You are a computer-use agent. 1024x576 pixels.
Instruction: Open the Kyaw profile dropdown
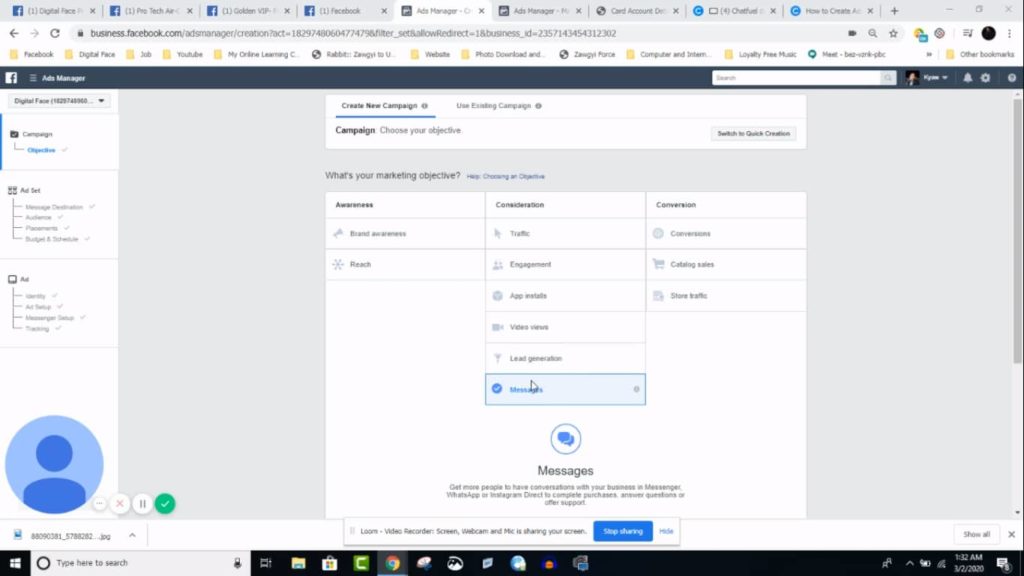[x=927, y=78]
